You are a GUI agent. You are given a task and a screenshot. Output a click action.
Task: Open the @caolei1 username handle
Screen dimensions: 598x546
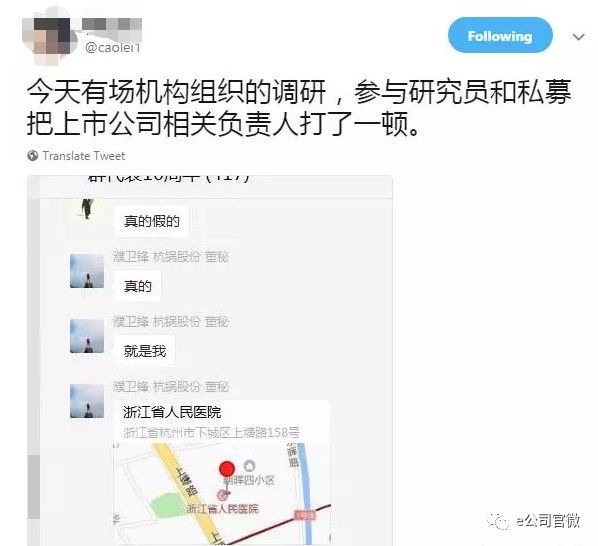(x=113, y=48)
